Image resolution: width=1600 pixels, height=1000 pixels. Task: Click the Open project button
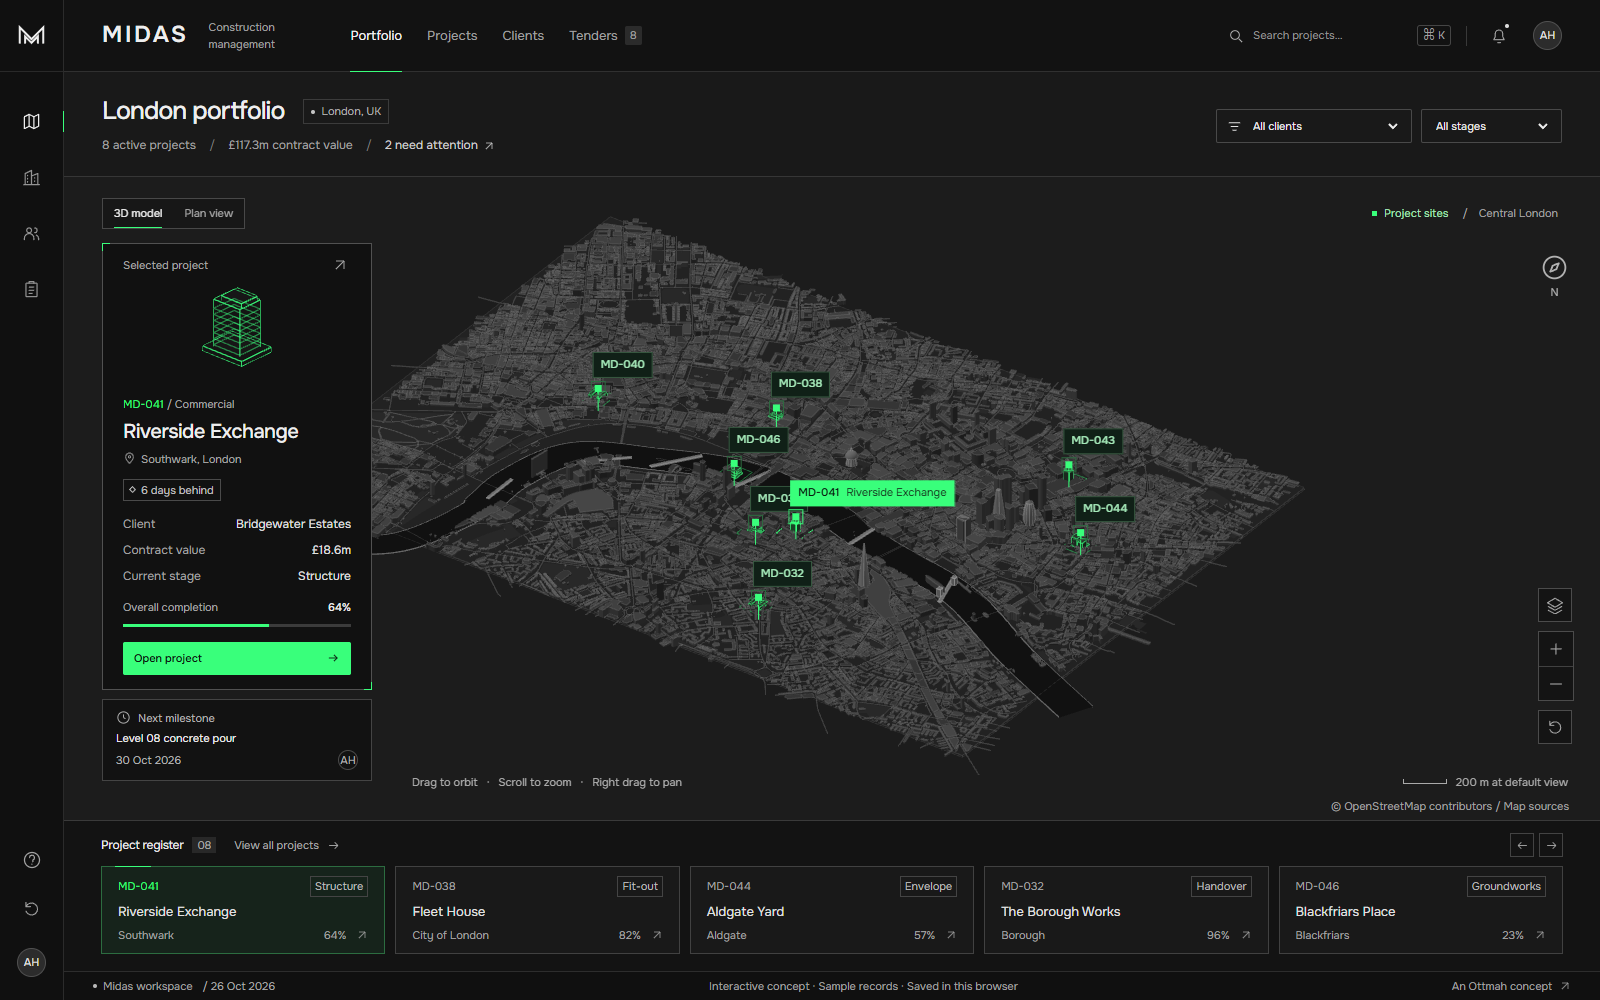coord(237,658)
